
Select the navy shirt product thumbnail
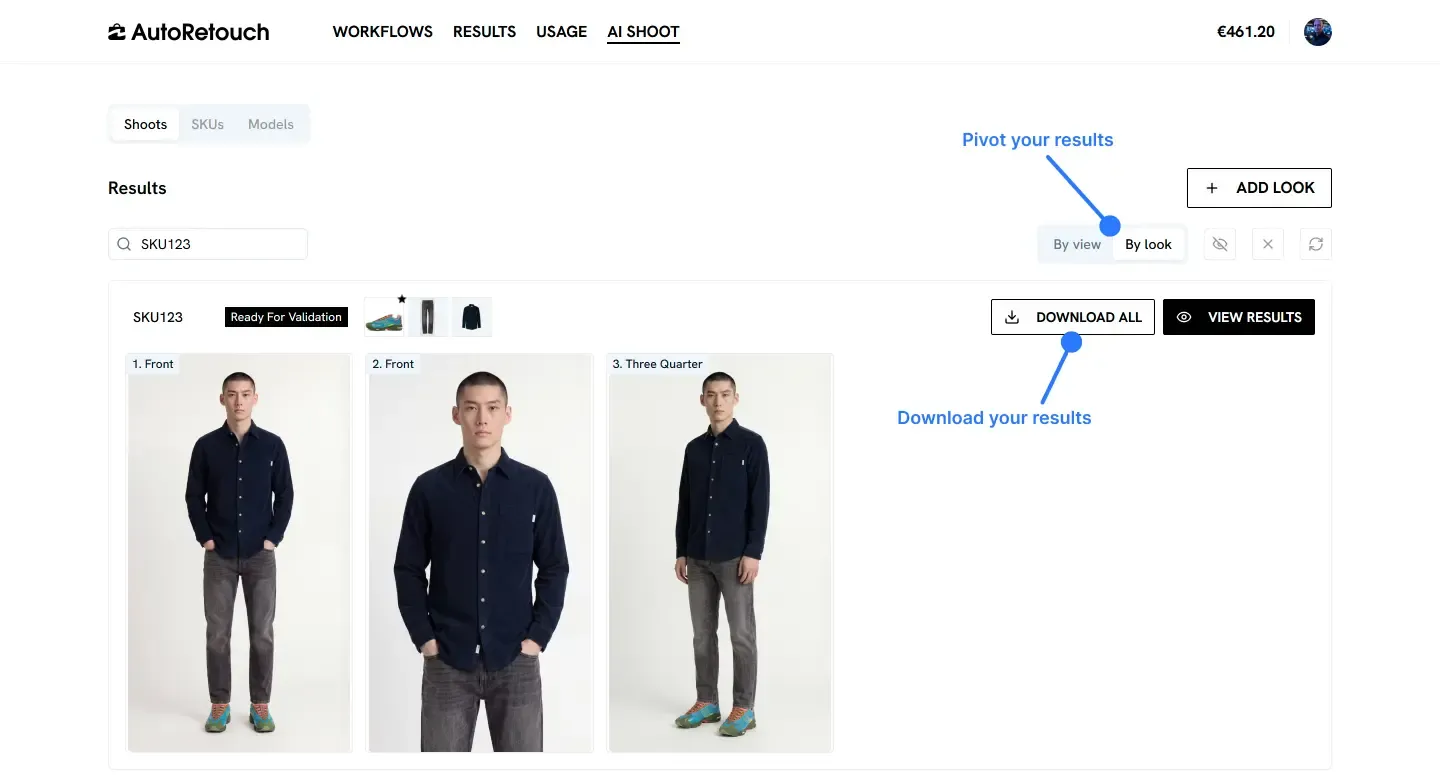(x=472, y=317)
